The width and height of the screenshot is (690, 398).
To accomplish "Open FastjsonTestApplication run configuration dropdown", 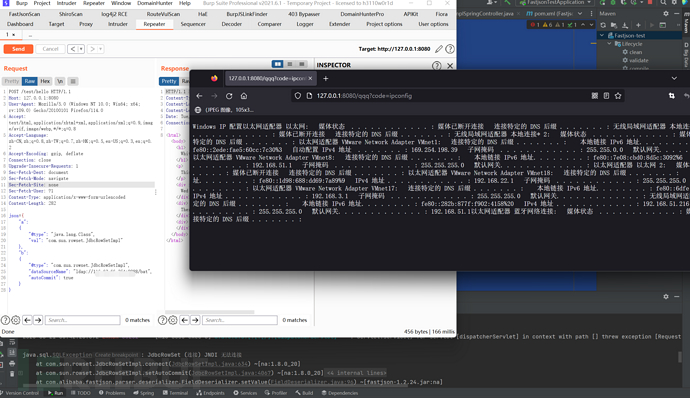I will pyautogui.click(x=555, y=2).
